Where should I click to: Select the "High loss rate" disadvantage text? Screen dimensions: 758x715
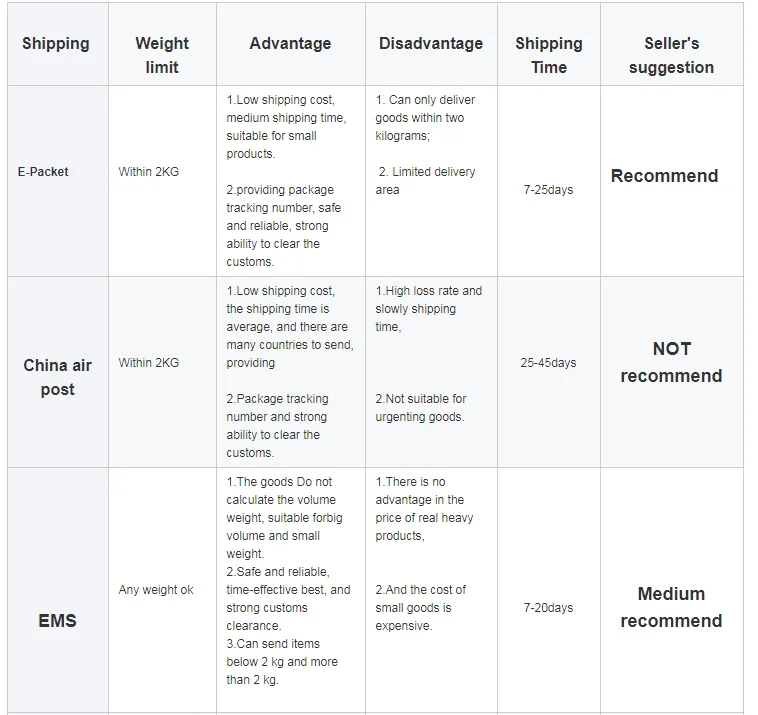428,291
